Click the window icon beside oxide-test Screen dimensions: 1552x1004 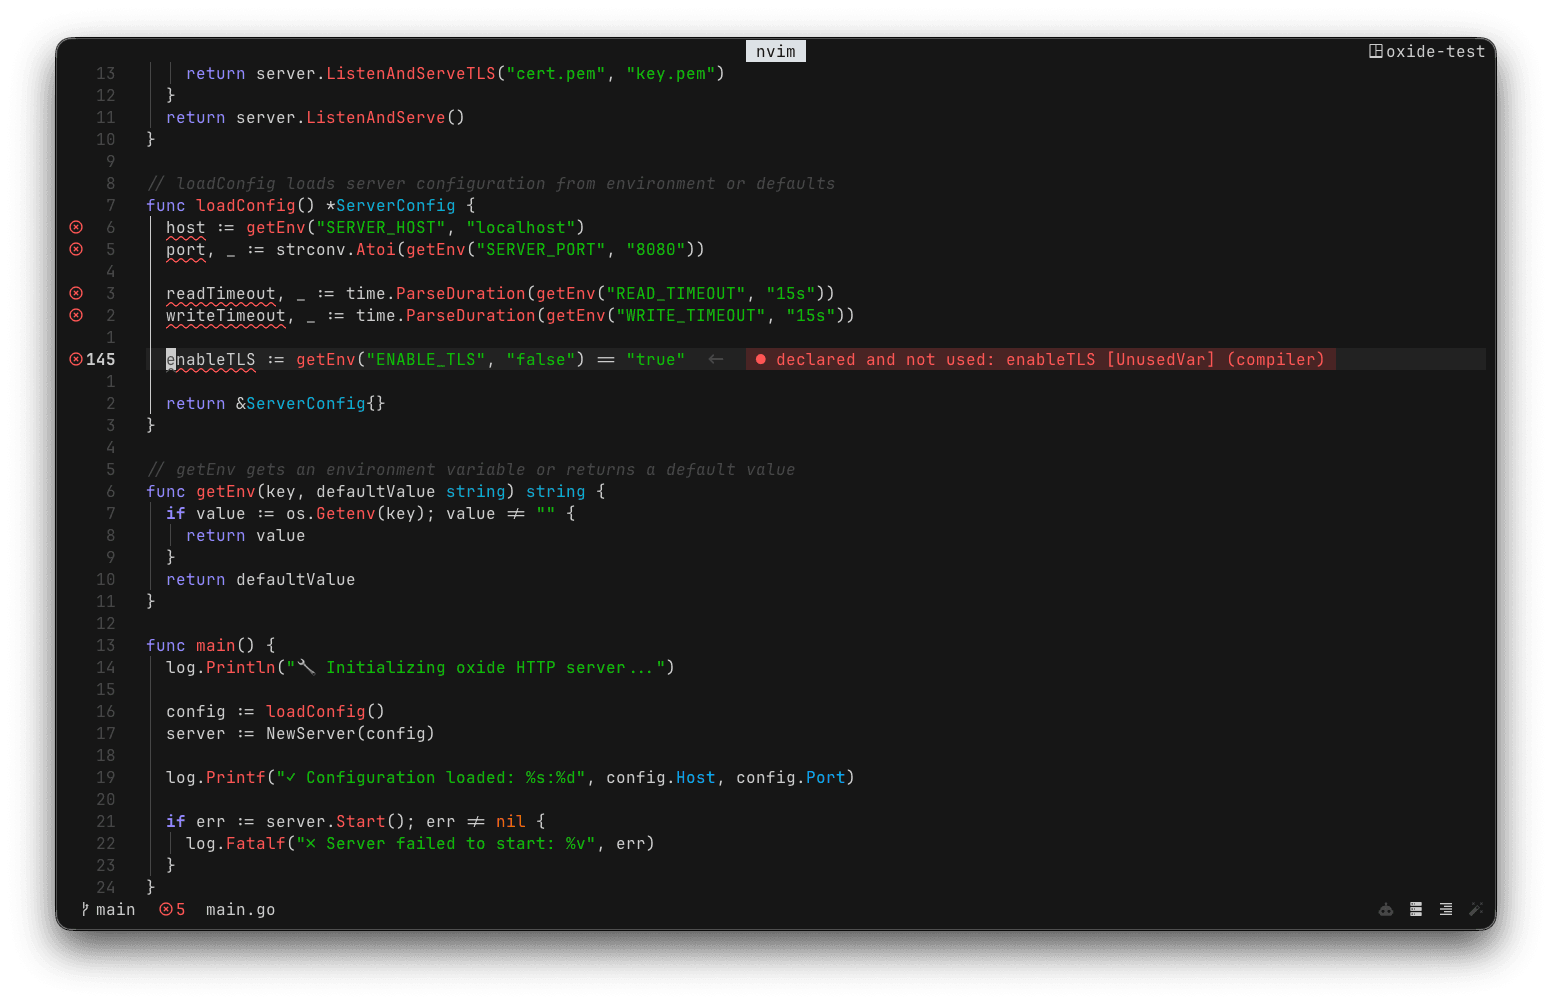[1376, 51]
